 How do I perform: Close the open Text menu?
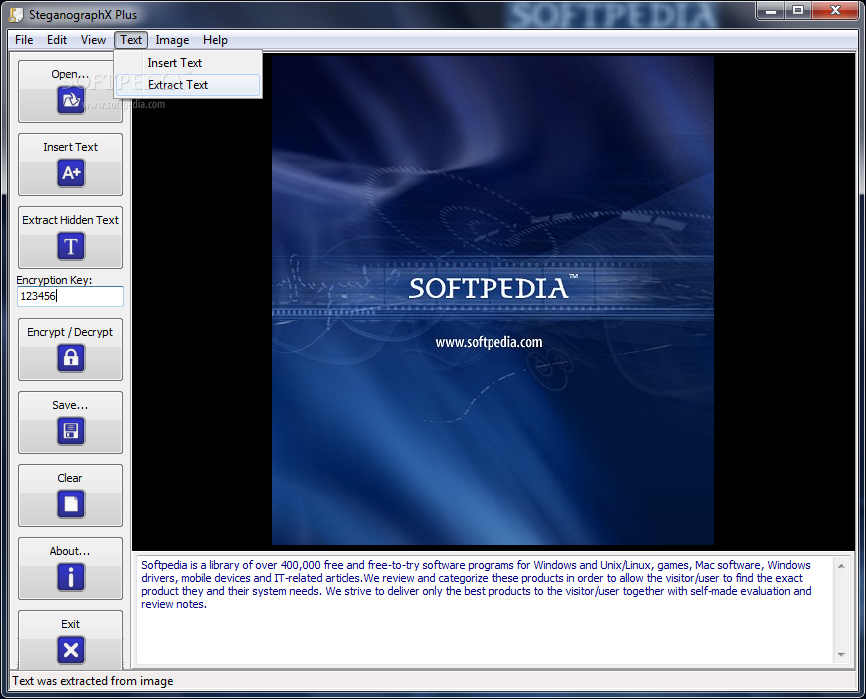(x=131, y=40)
